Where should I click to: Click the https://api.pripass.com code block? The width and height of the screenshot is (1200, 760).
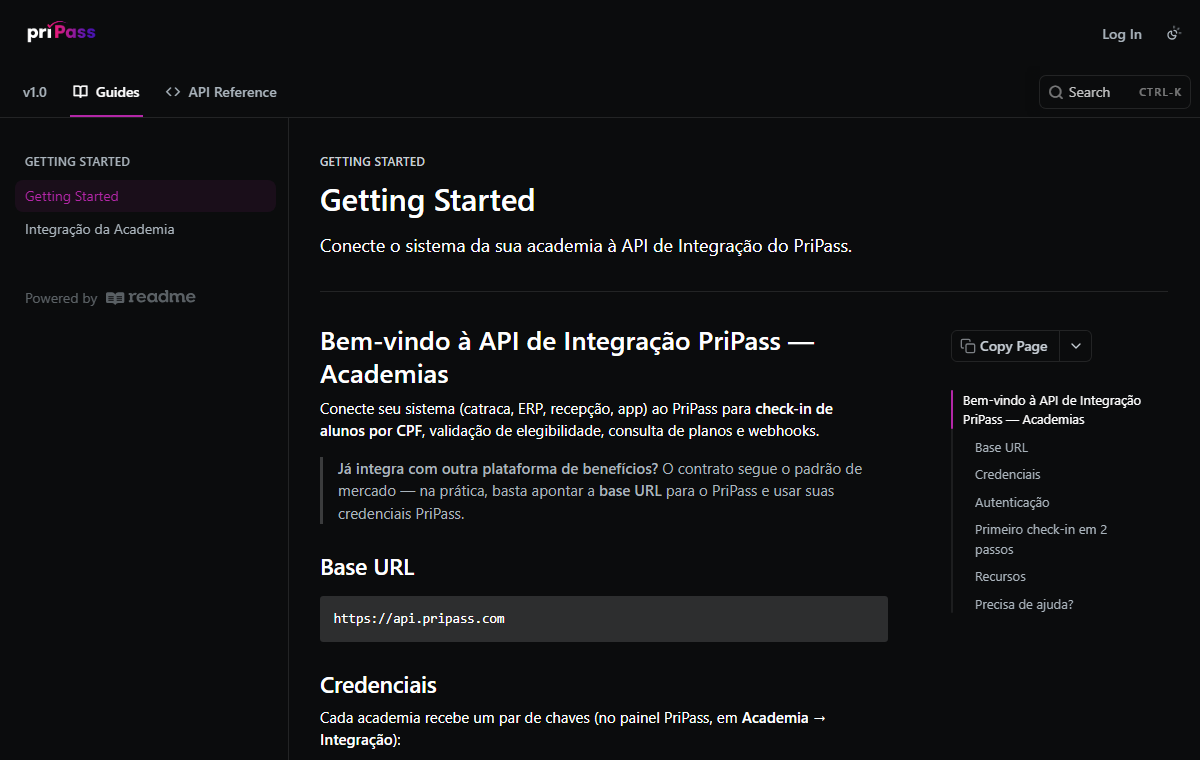[604, 619]
